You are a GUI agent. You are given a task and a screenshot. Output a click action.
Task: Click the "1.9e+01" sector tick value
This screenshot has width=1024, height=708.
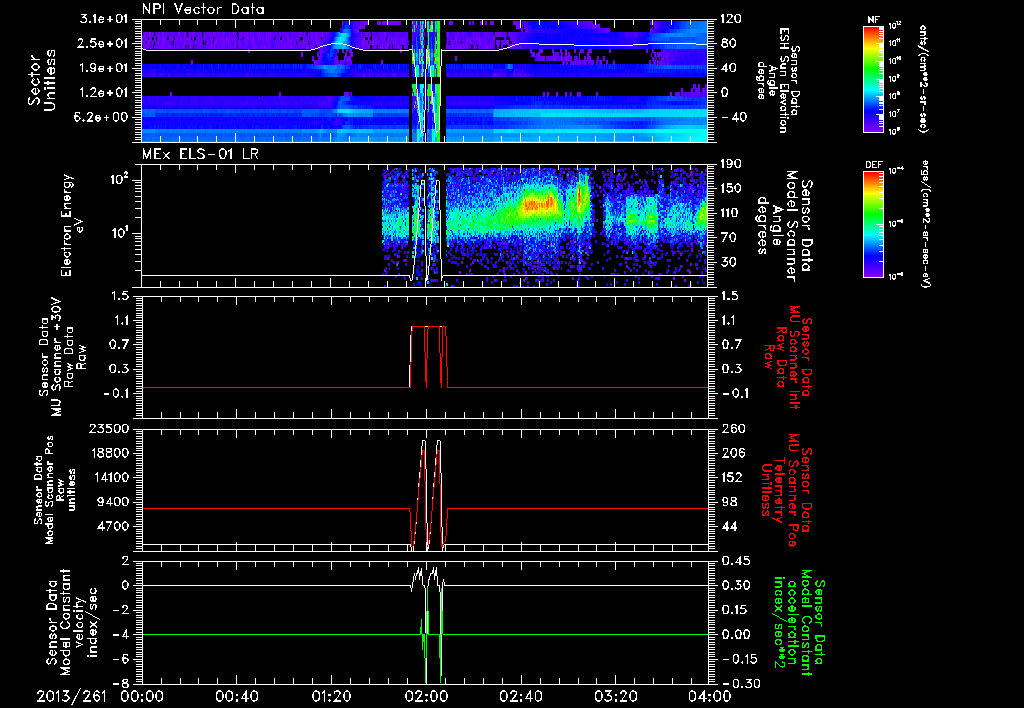104,68
